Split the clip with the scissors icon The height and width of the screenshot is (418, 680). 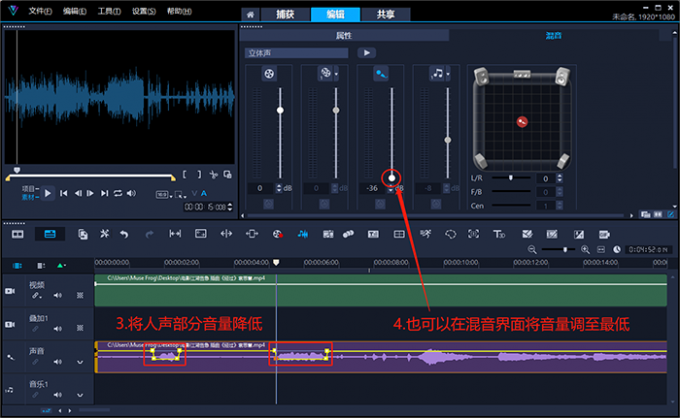(213, 174)
